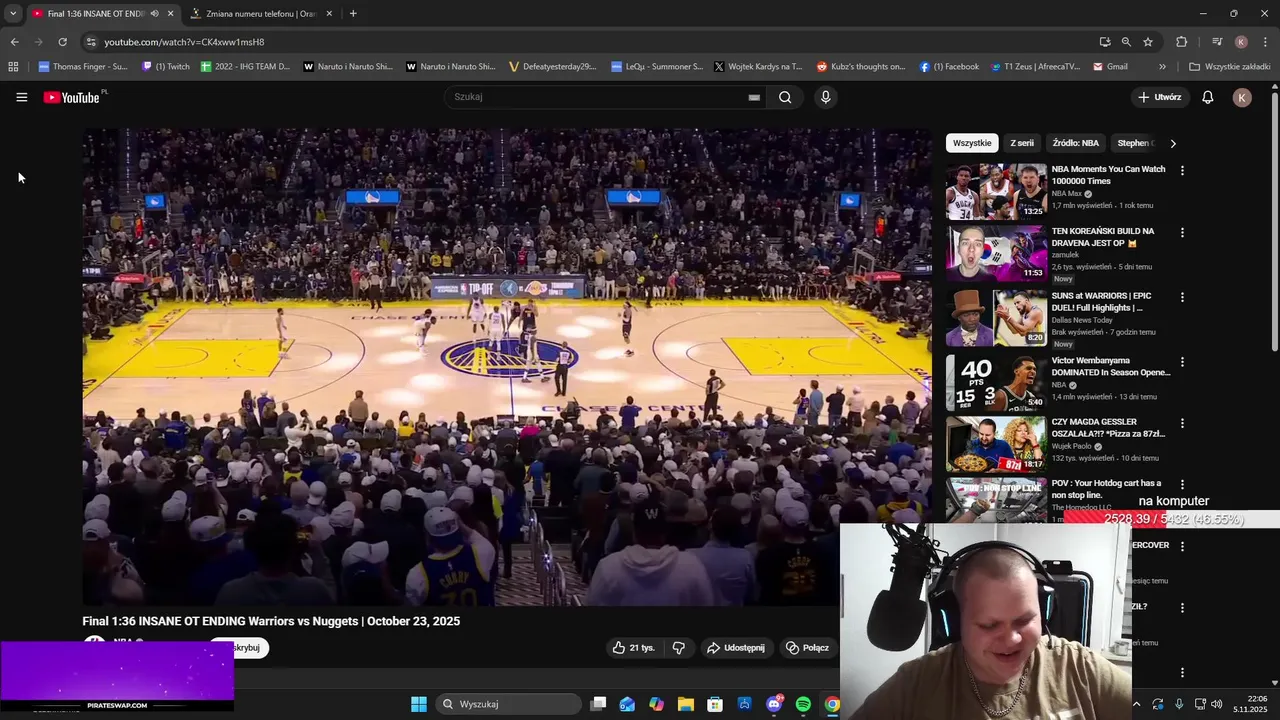Image resolution: width=1280 pixels, height=720 pixels.
Task: Click the YouTube search magnifier button
Action: point(785,97)
